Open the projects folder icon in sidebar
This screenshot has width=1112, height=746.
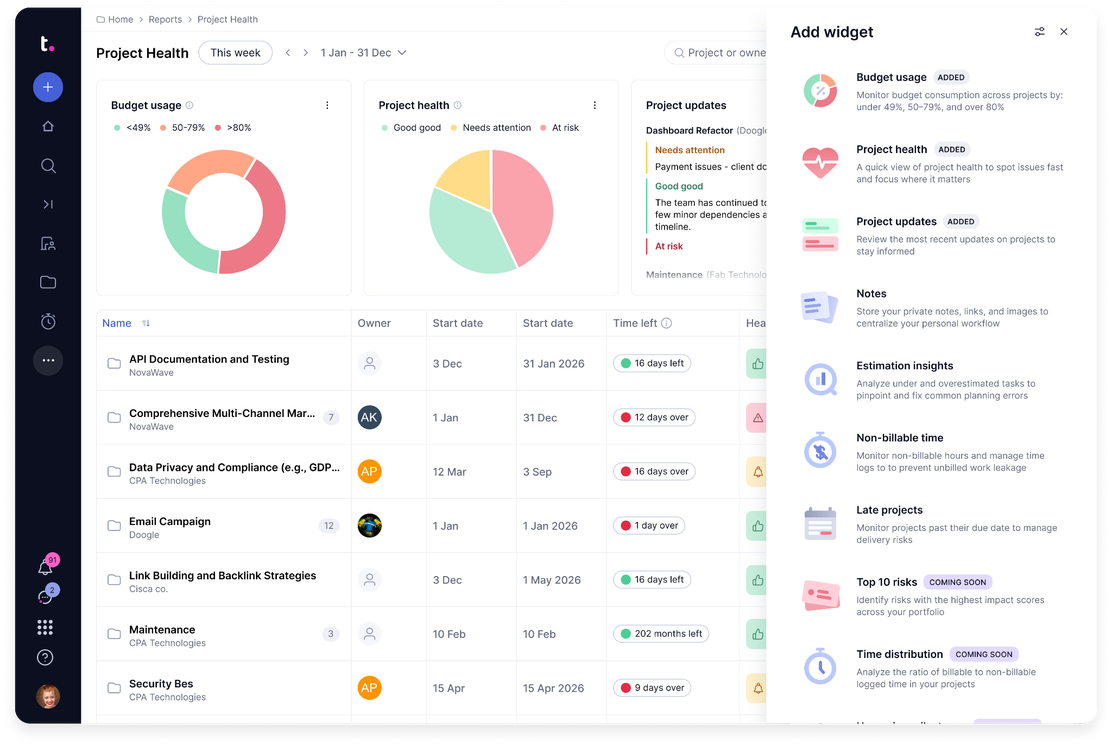(x=48, y=282)
